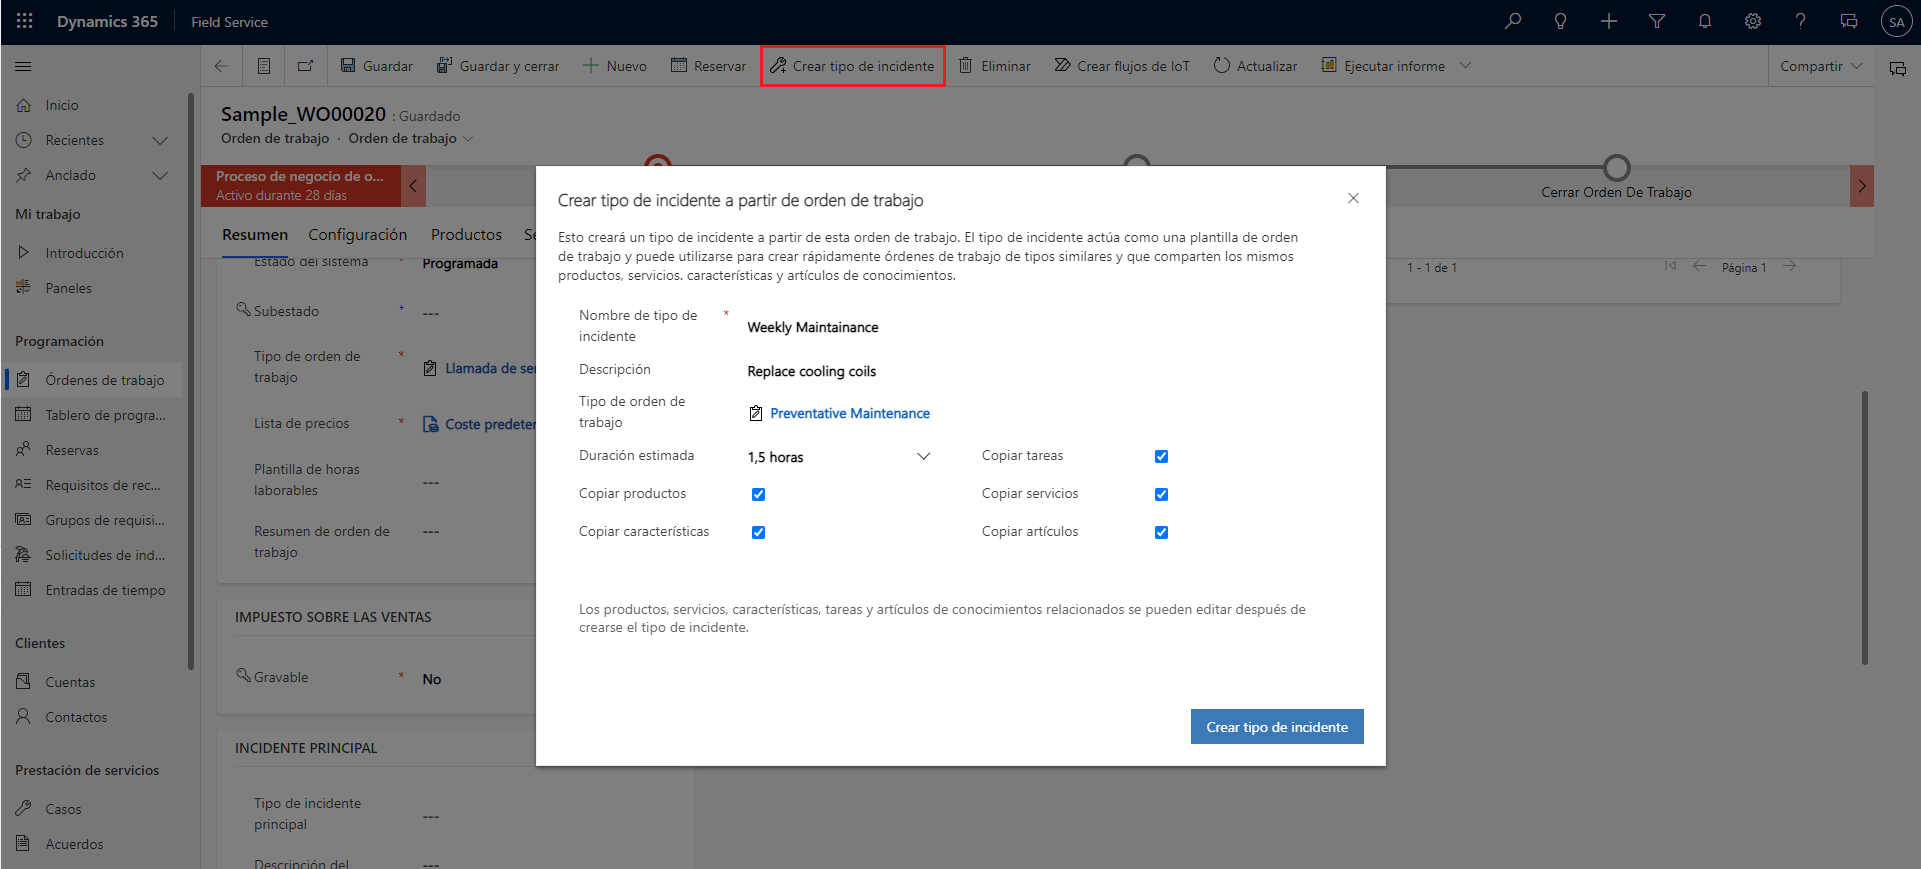Expand Anclado in the sidebar
Viewport: 1921px width, 869px height.
[x=160, y=175]
